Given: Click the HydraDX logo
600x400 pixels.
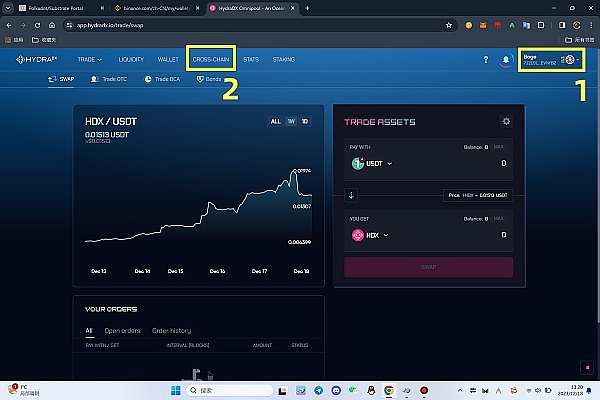Looking at the screenshot, I should pyautogui.click(x=35, y=60).
